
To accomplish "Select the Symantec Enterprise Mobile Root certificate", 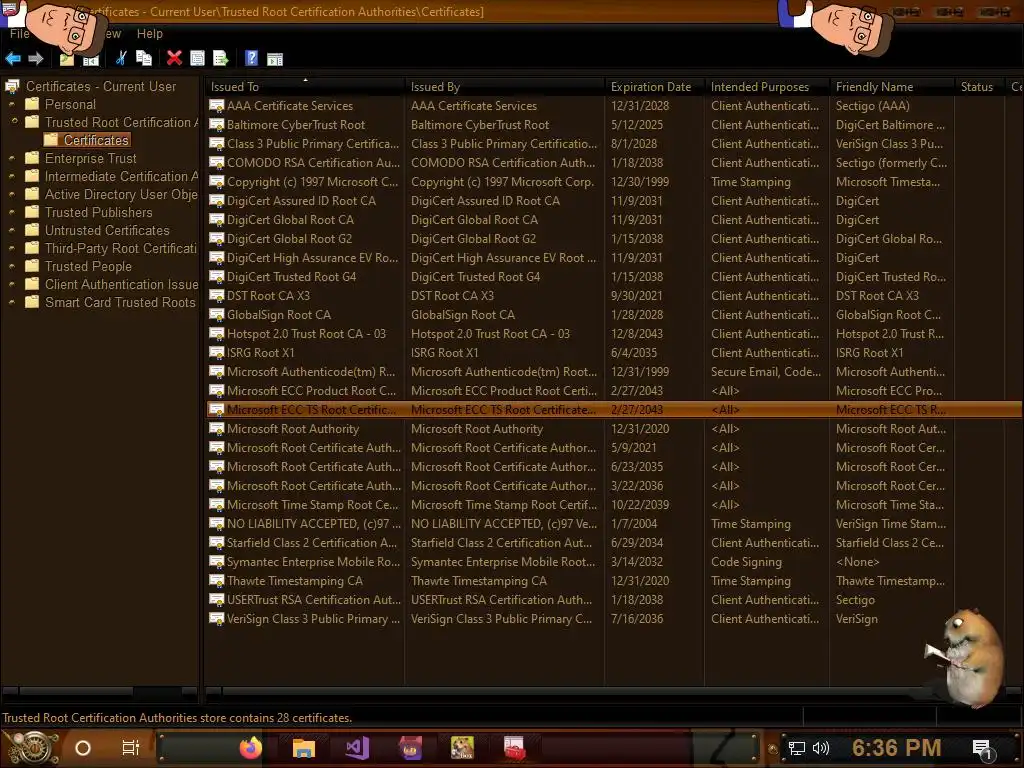I will pos(614,562).
